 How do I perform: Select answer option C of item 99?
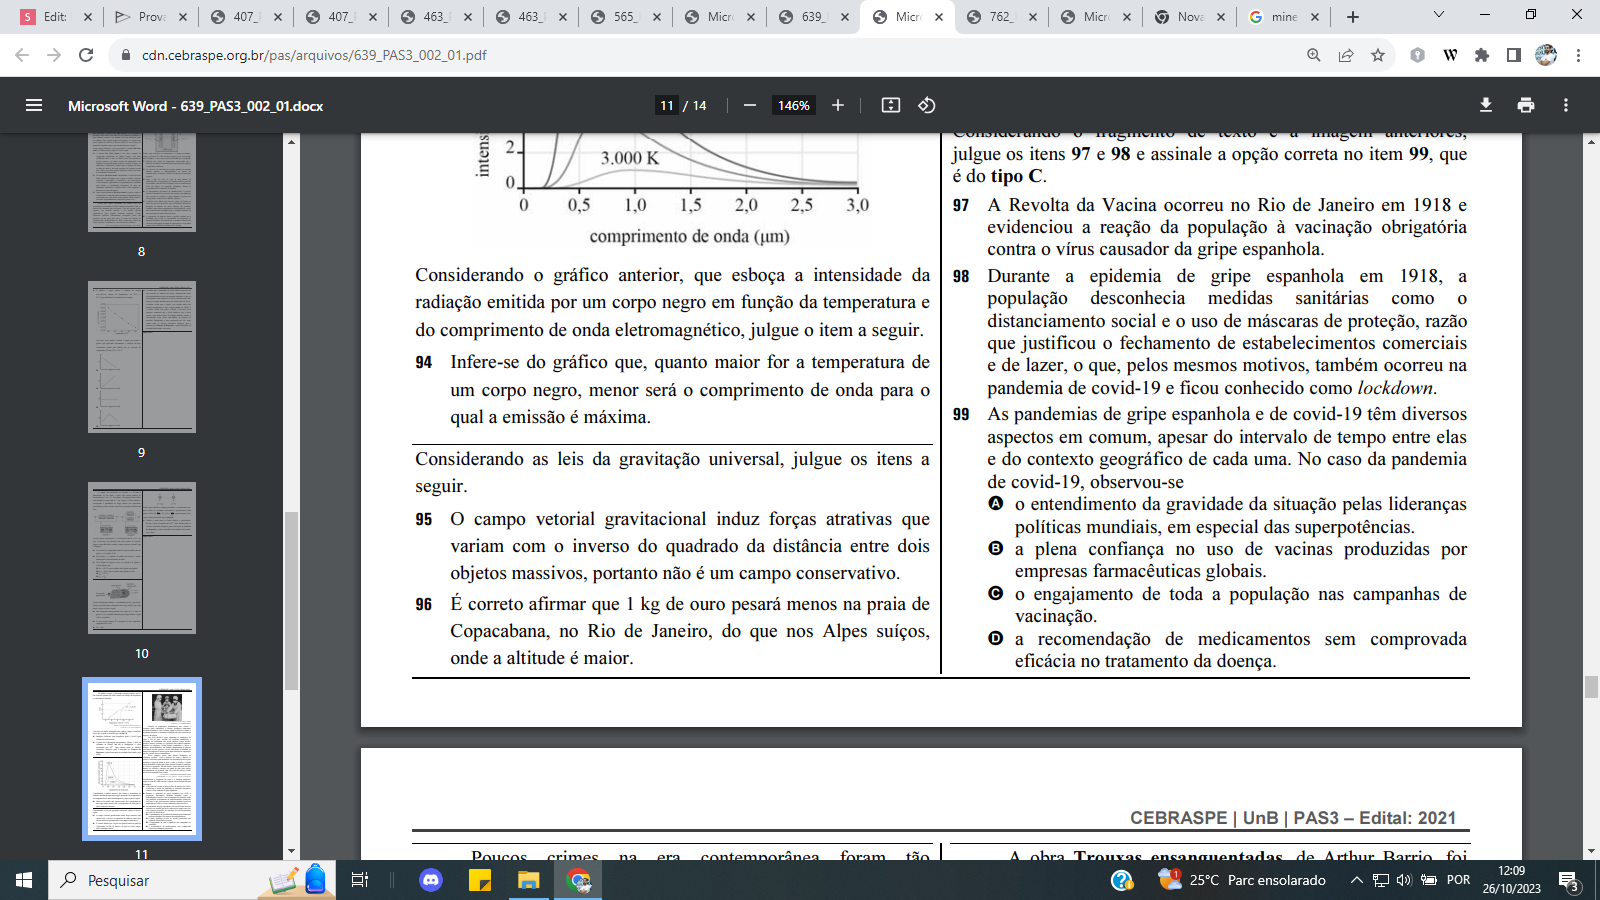[x=996, y=594]
